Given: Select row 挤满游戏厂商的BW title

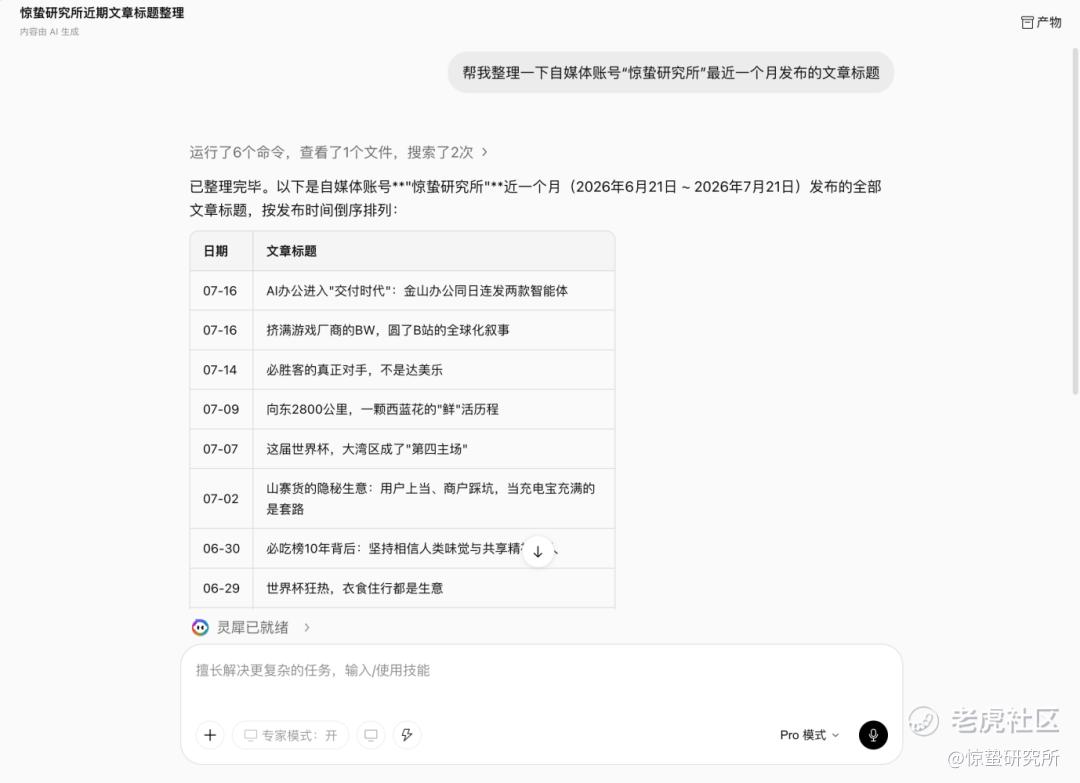Looking at the screenshot, I should coord(388,330).
